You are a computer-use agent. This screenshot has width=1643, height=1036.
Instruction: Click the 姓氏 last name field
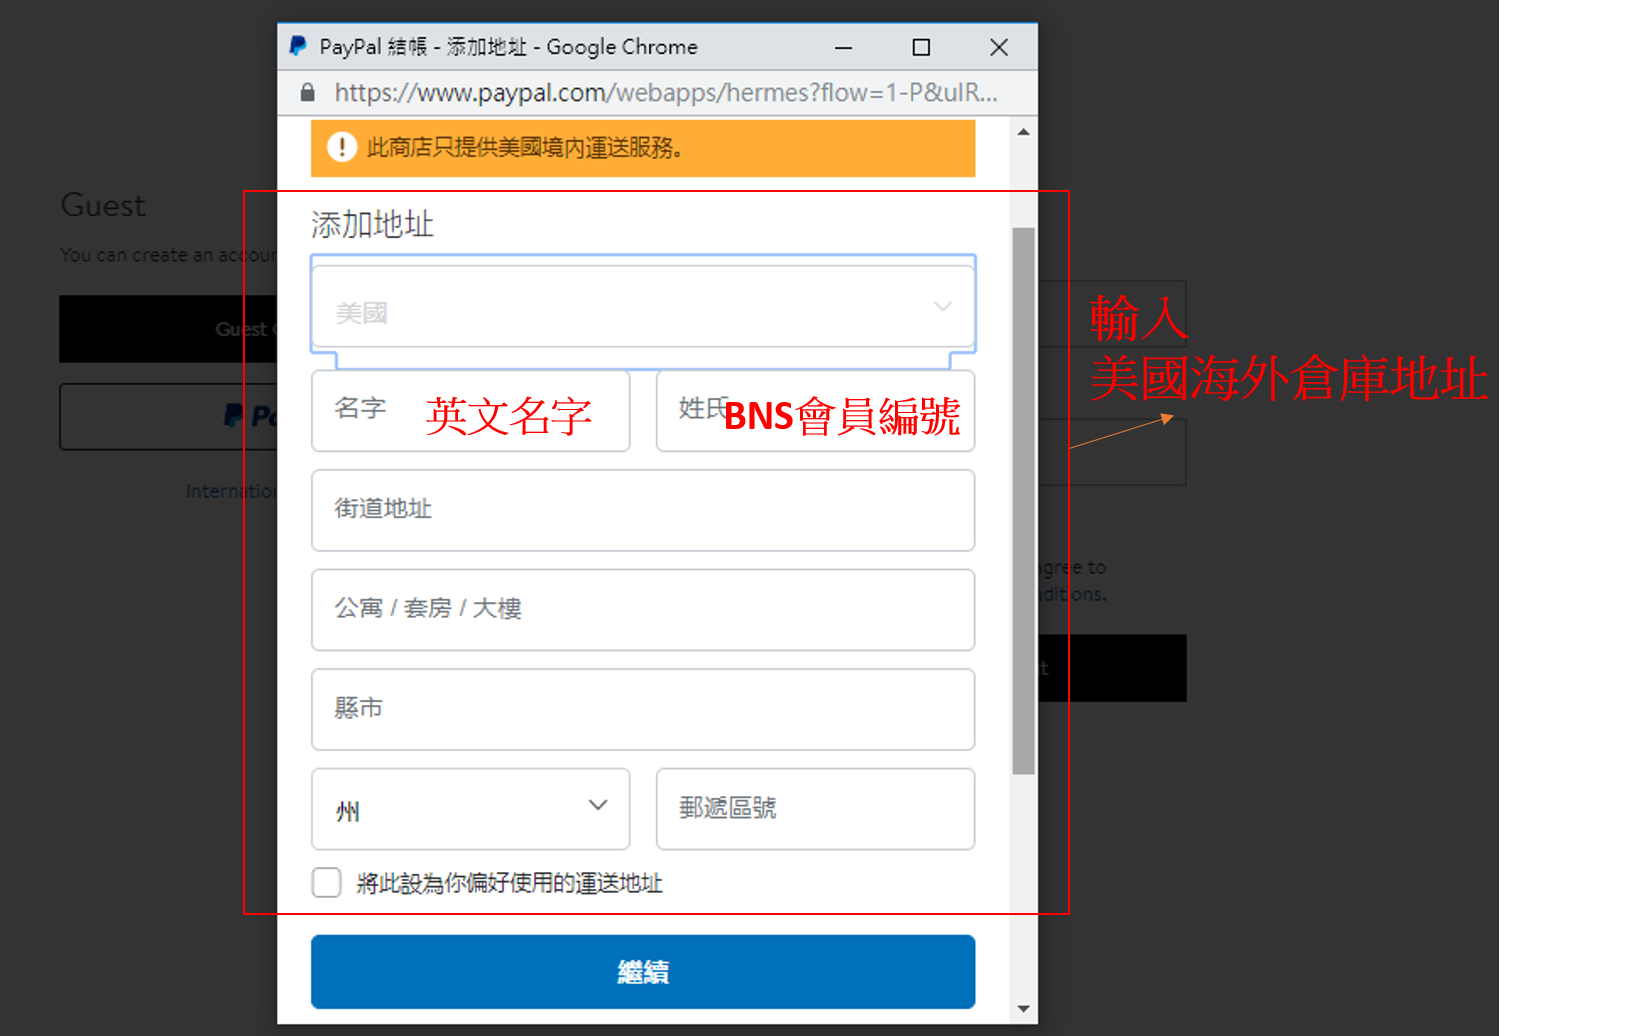click(814, 411)
